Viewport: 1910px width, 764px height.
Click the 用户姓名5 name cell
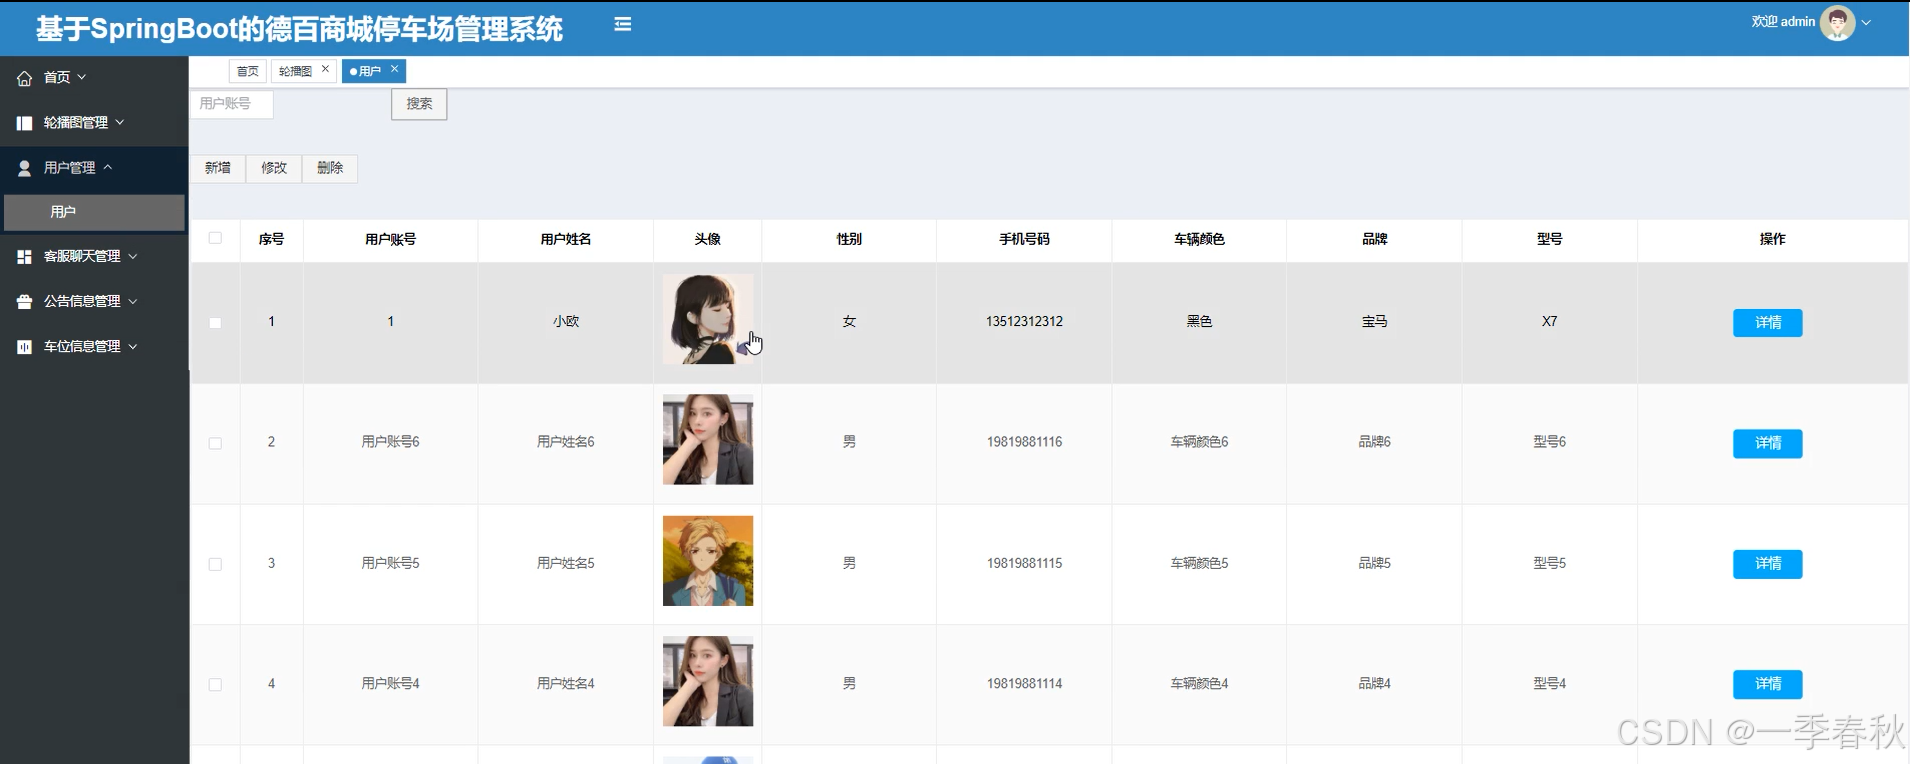(x=566, y=563)
